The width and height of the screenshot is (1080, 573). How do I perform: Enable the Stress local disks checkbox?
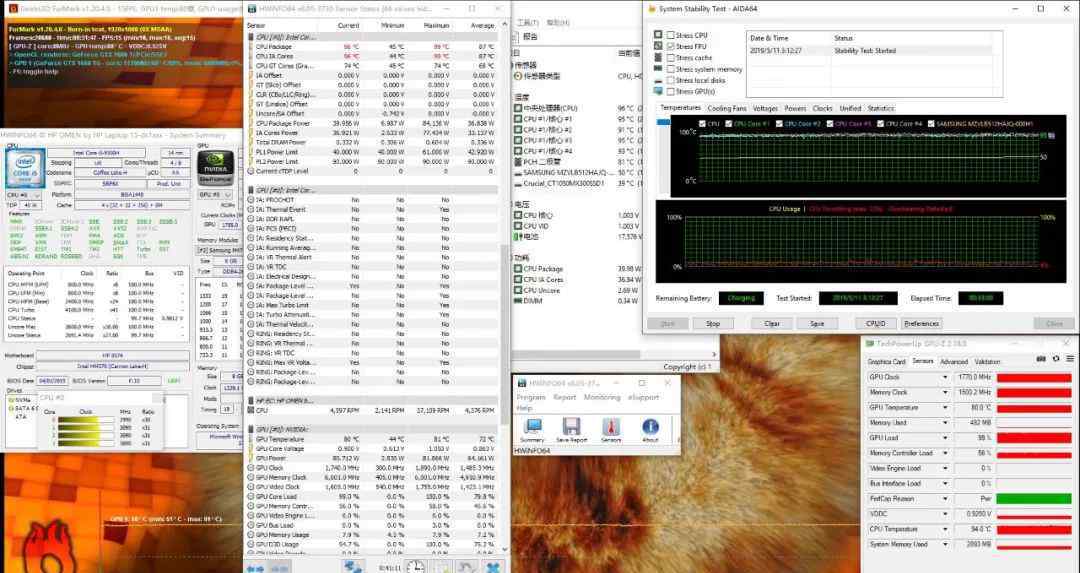pos(670,80)
